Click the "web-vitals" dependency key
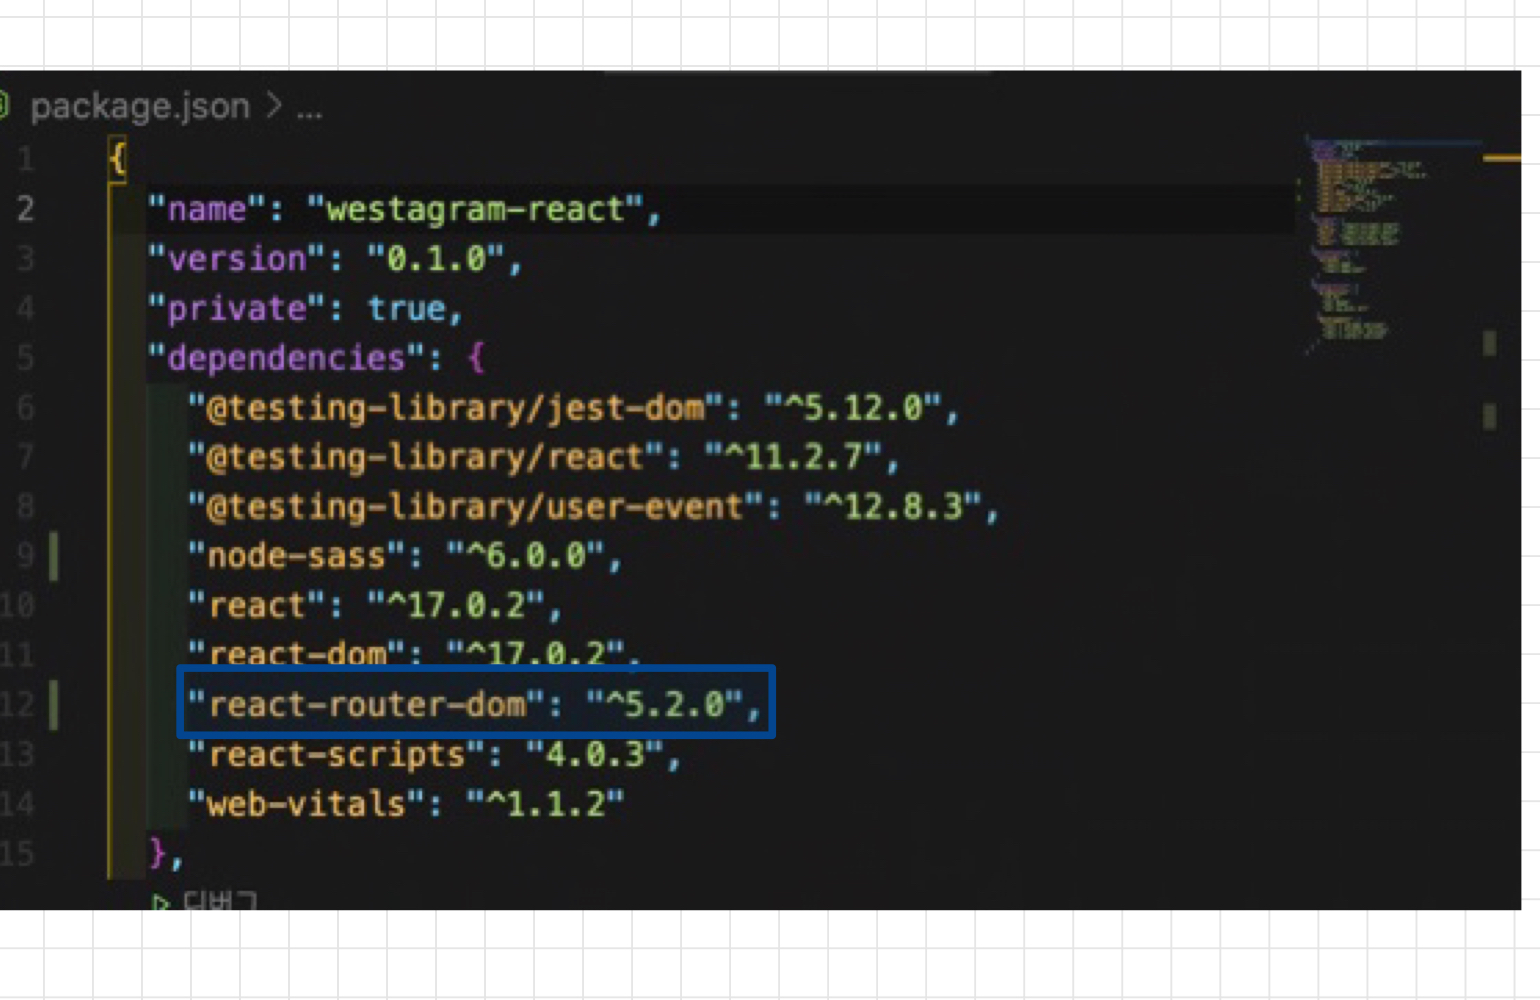The image size is (1540, 1000). pos(306,804)
